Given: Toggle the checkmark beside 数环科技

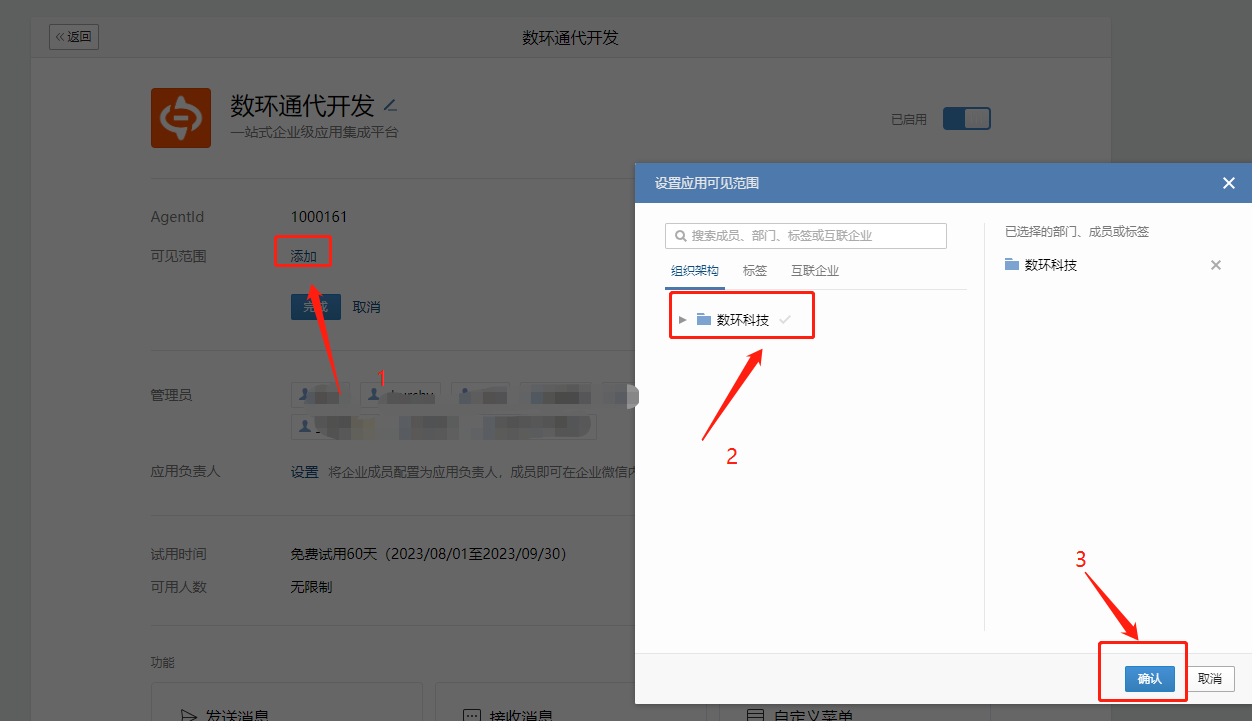Looking at the screenshot, I should 785,319.
